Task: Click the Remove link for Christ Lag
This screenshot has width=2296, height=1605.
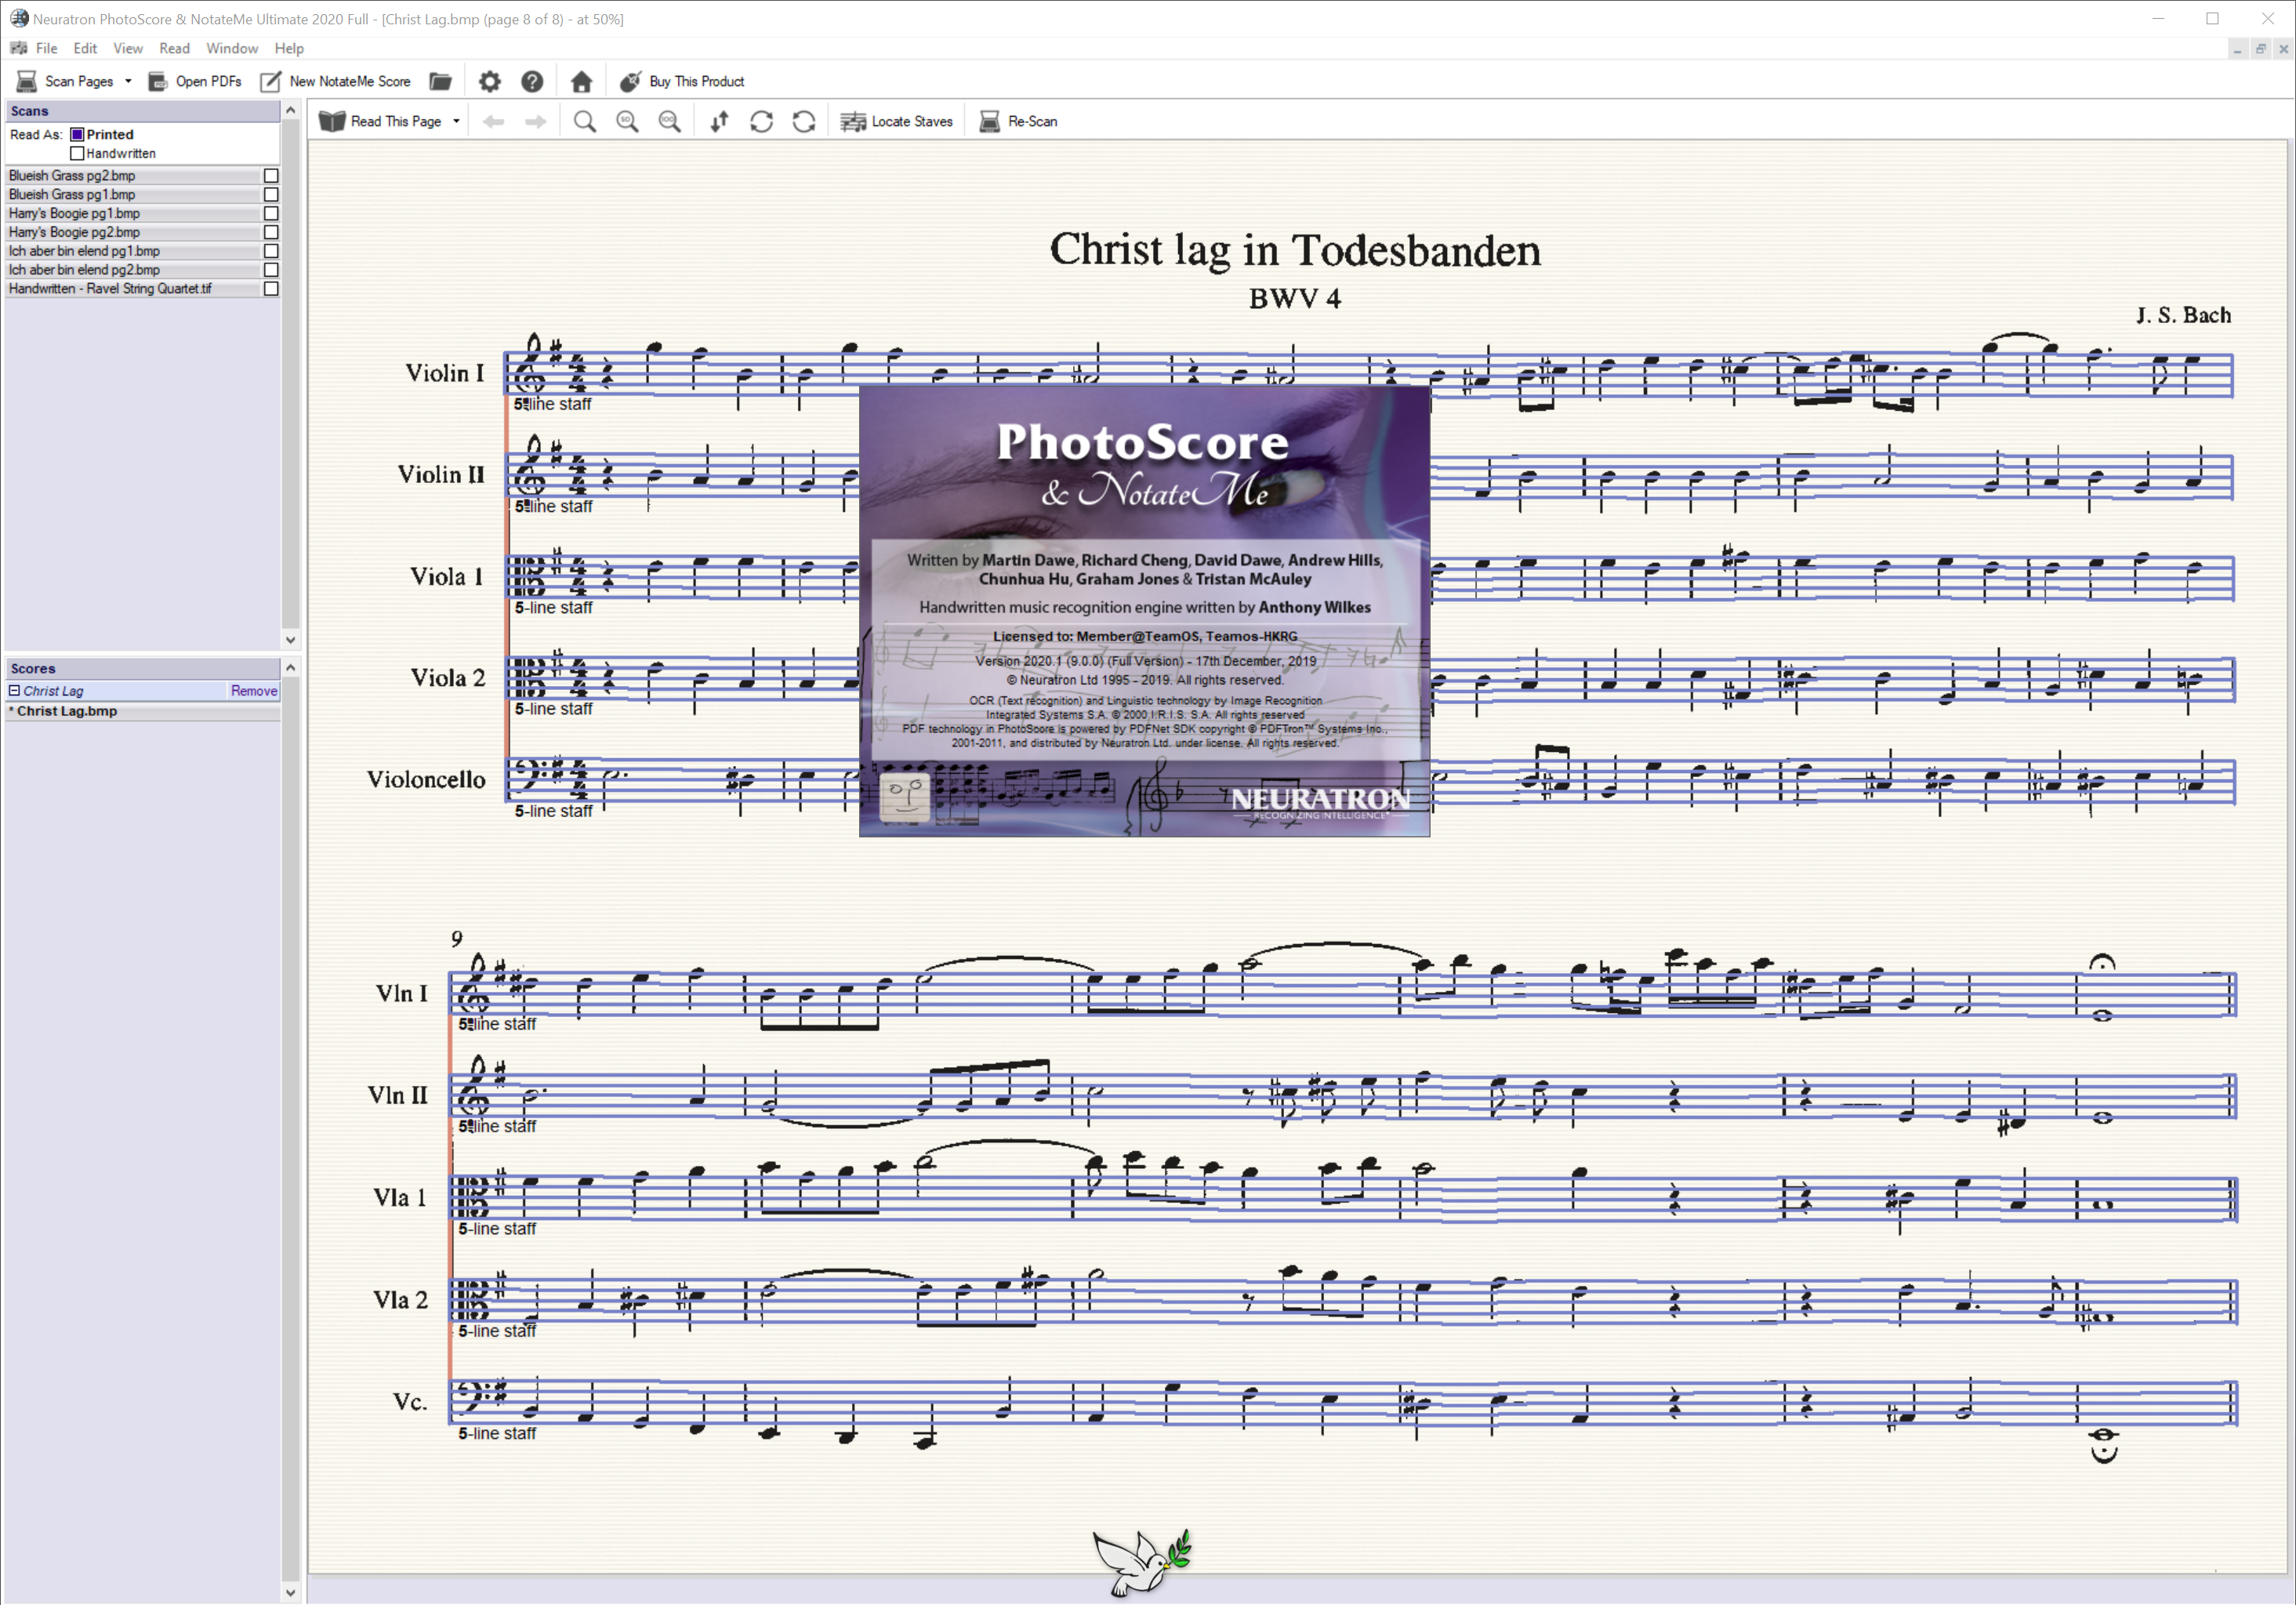Action: (x=254, y=691)
